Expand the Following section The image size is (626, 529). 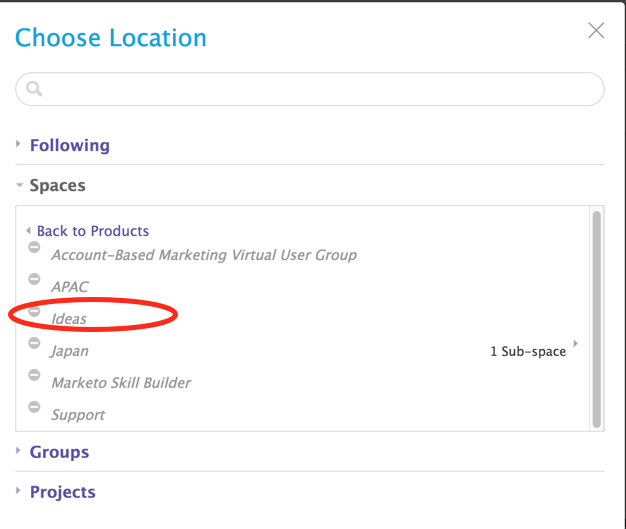click(69, 145)
